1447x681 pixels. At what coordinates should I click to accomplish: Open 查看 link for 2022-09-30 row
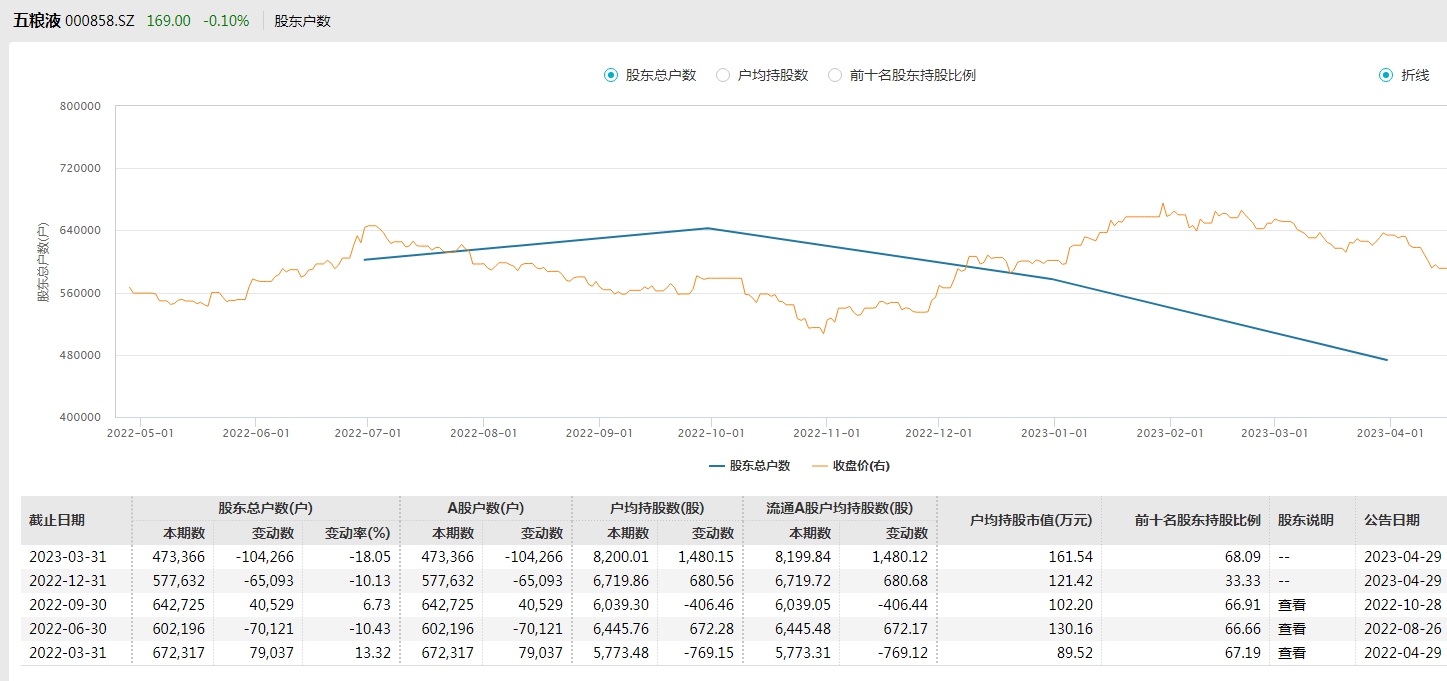pos(1292,605)
